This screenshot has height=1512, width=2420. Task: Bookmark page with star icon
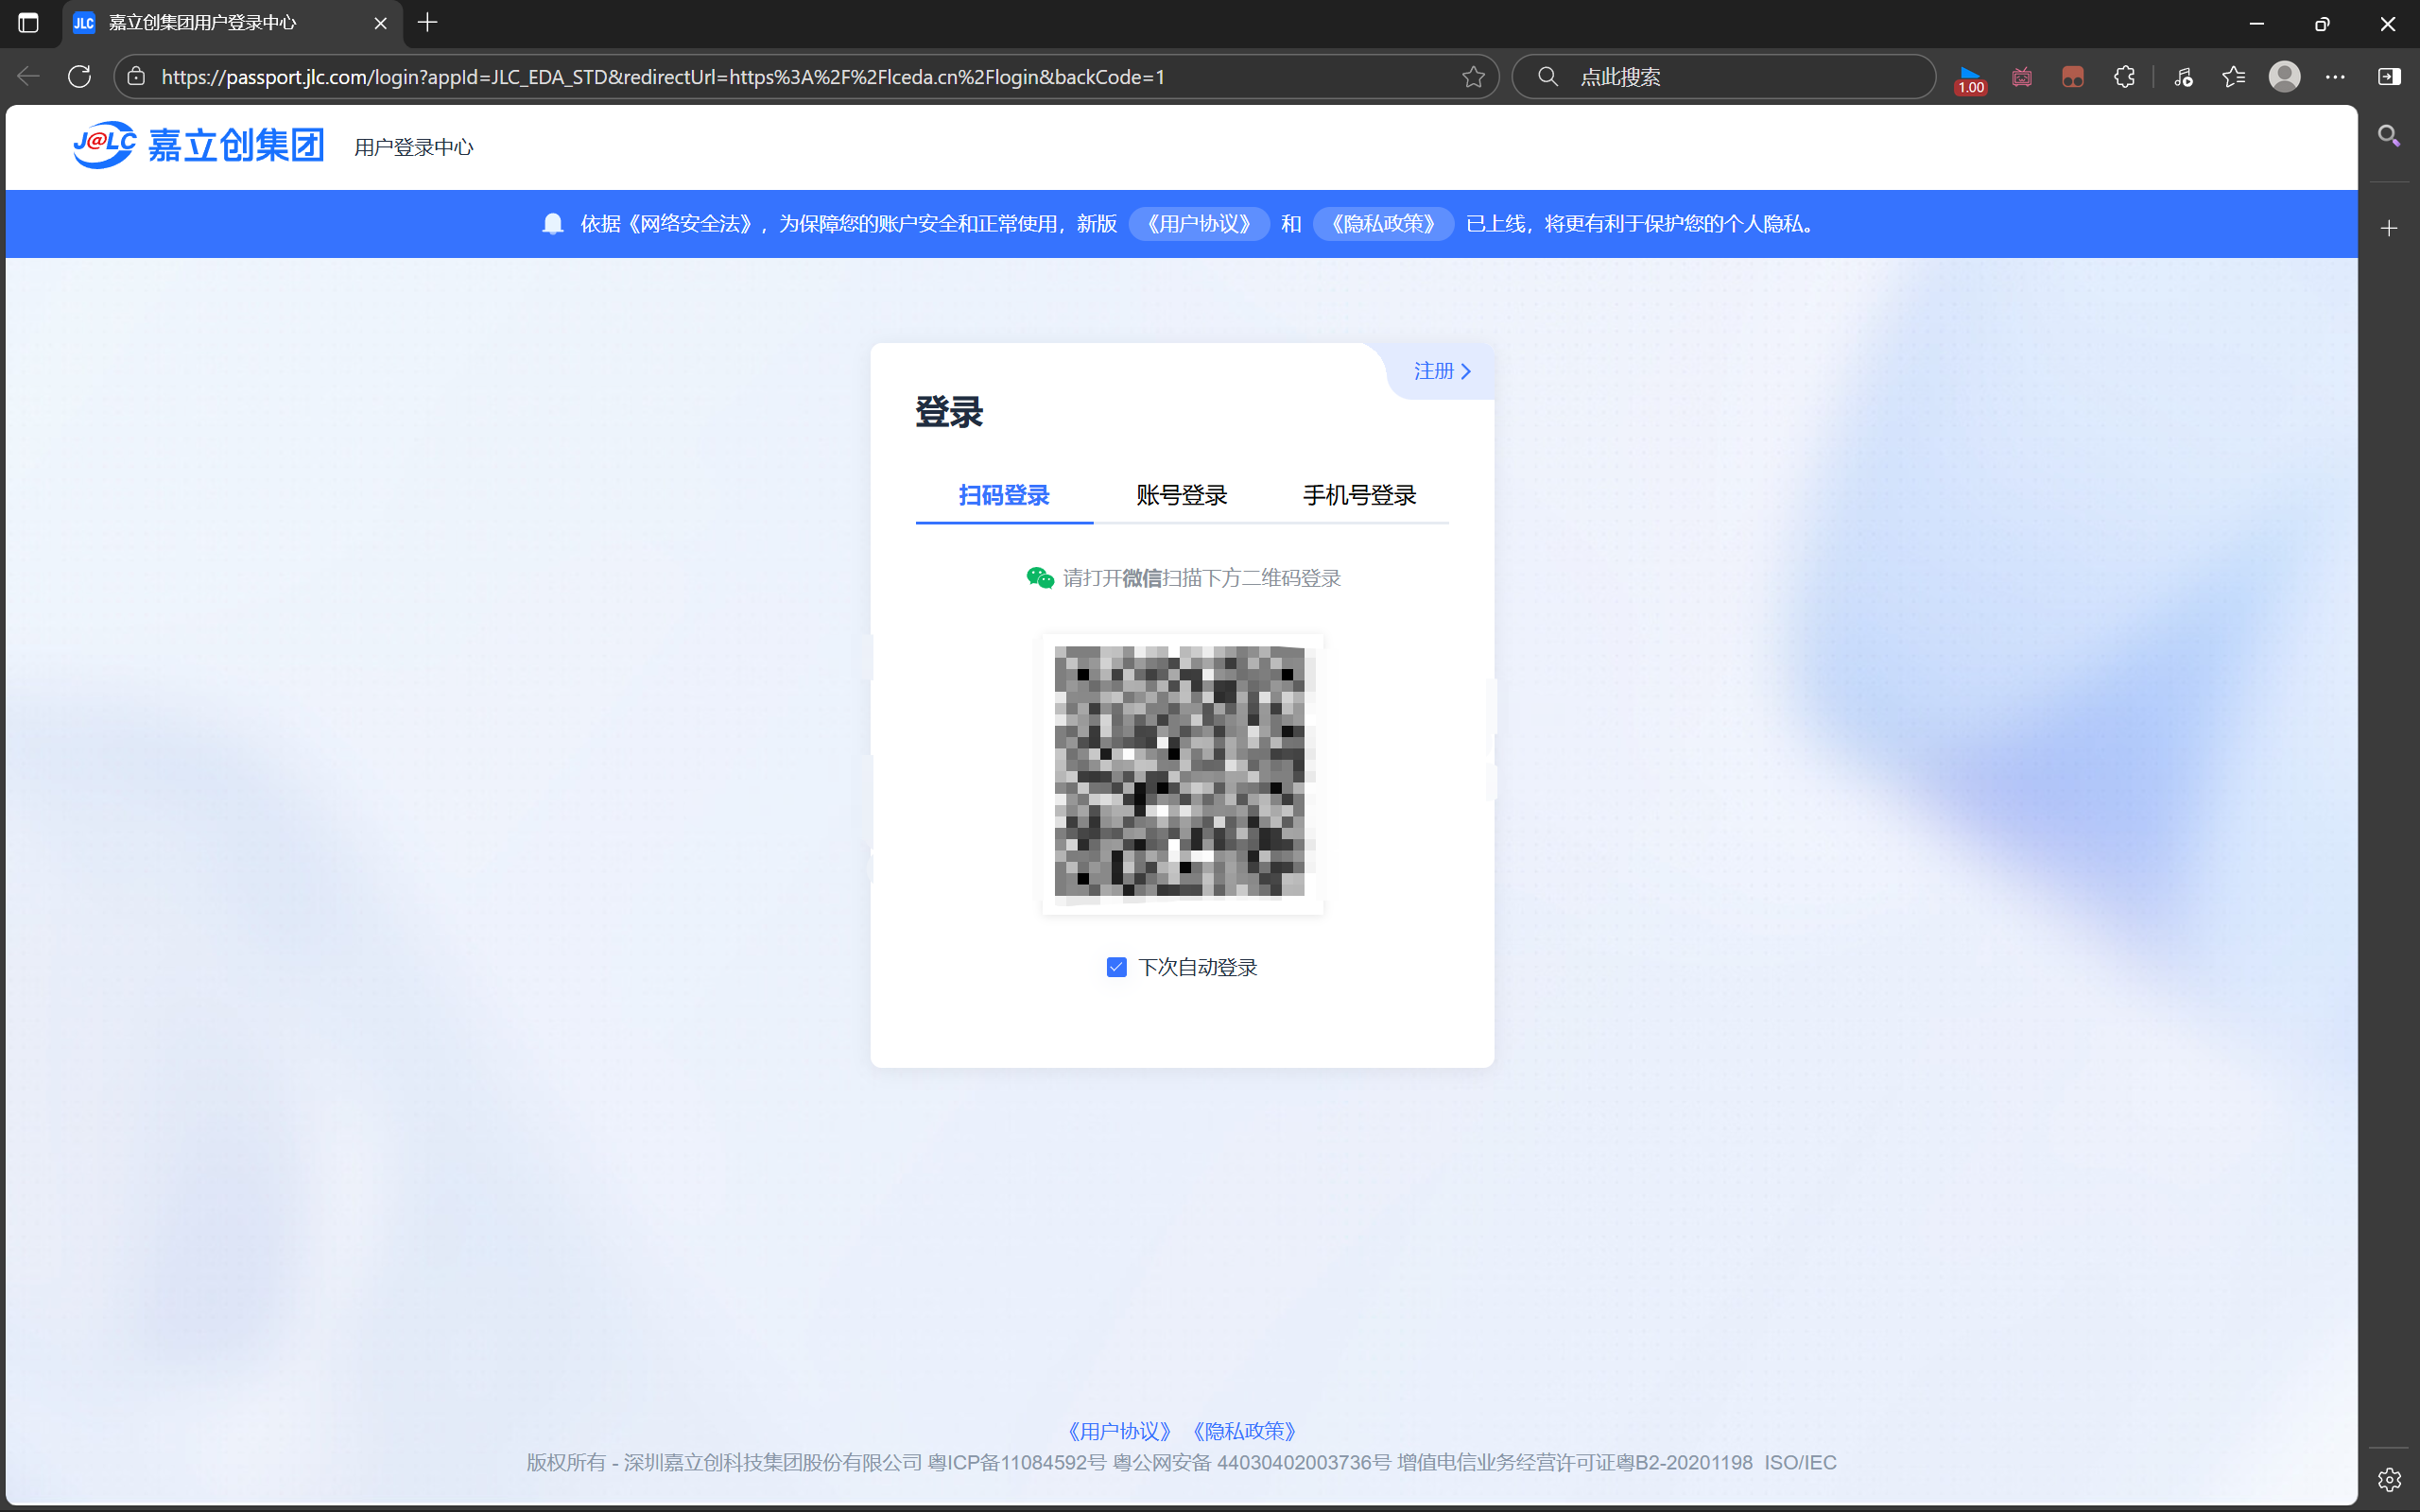click(x=1473, y=76)
